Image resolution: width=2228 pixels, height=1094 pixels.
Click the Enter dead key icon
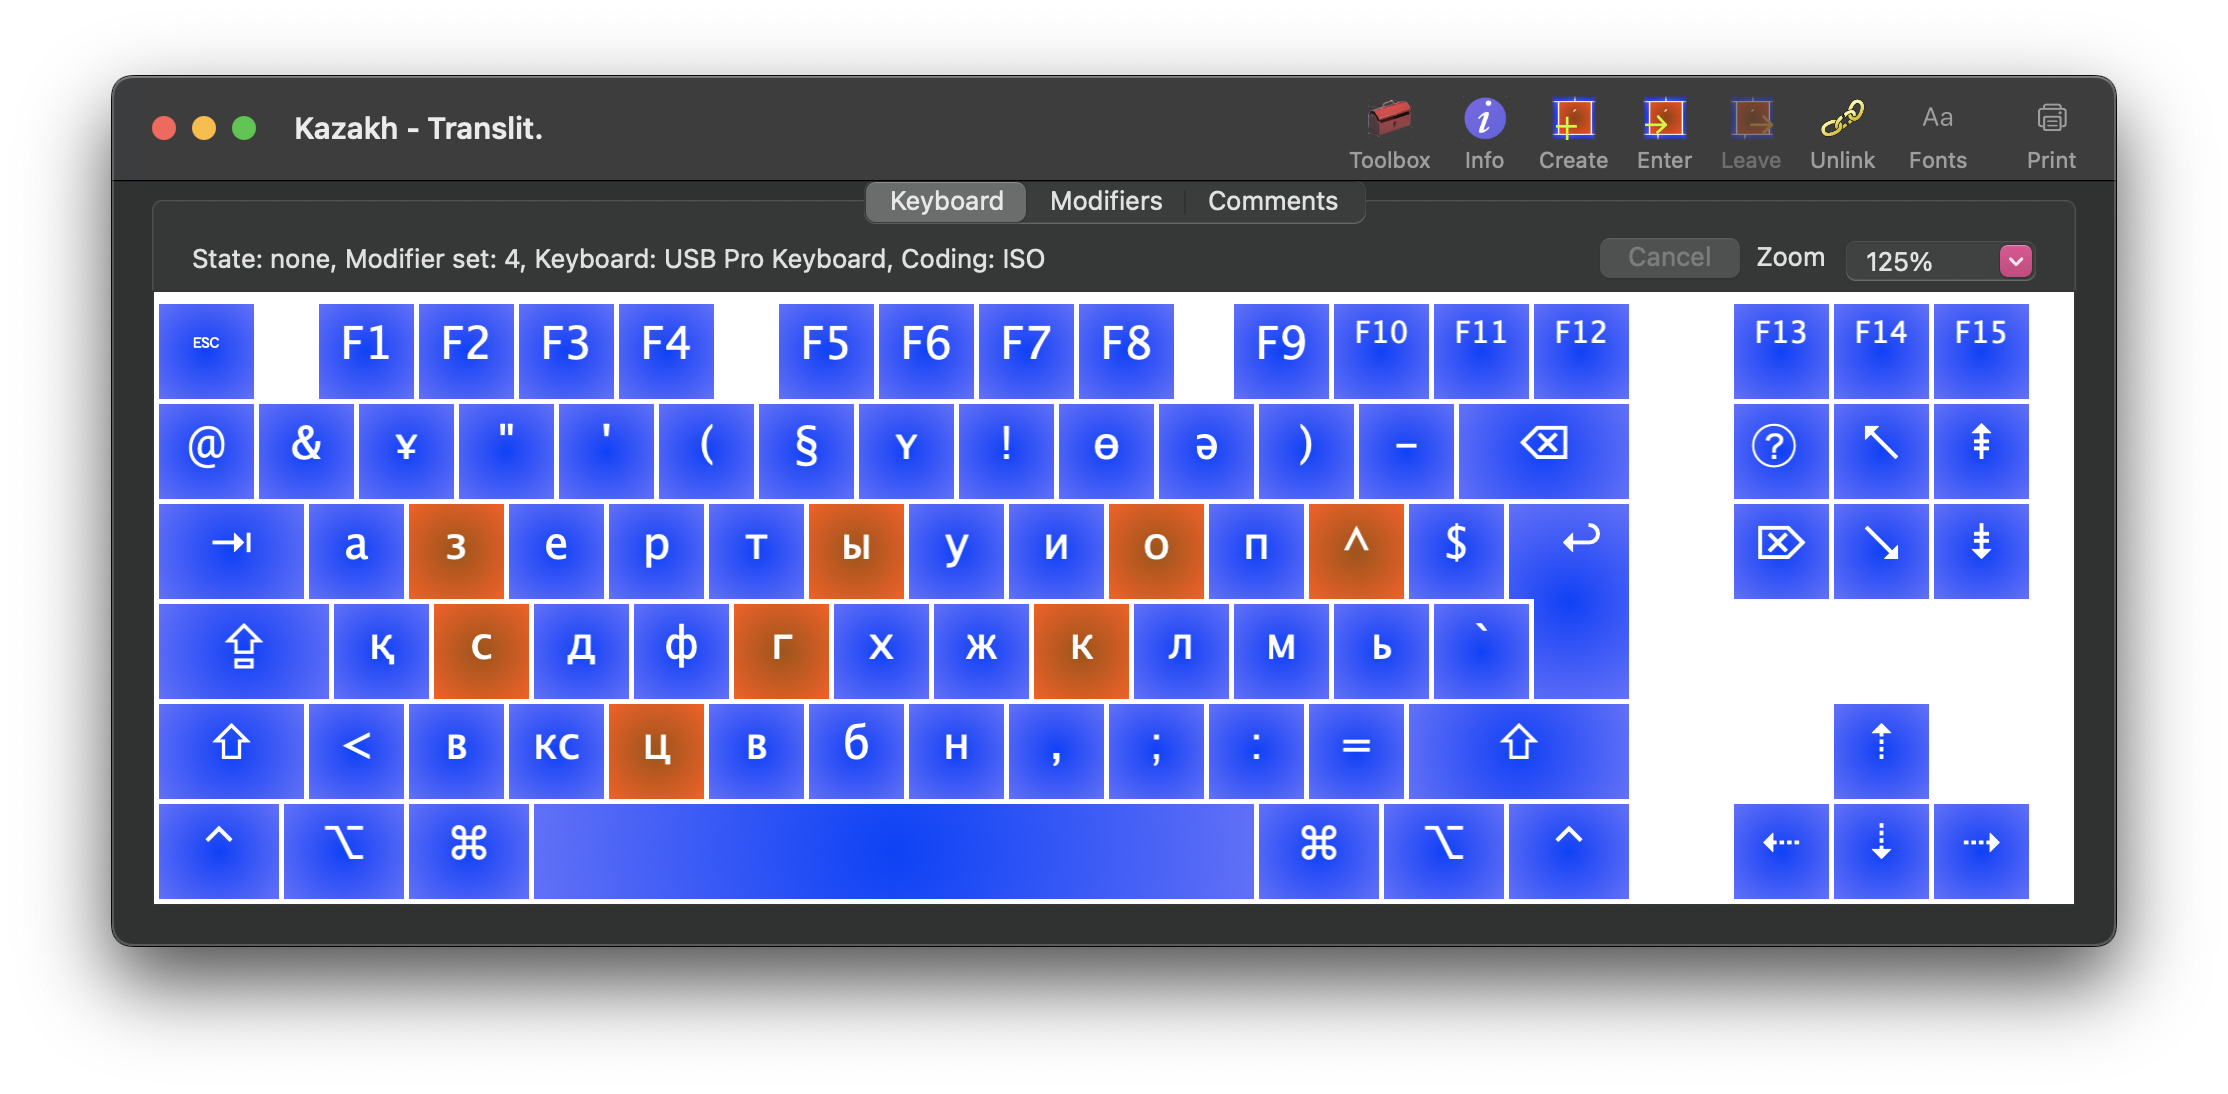1664,120
